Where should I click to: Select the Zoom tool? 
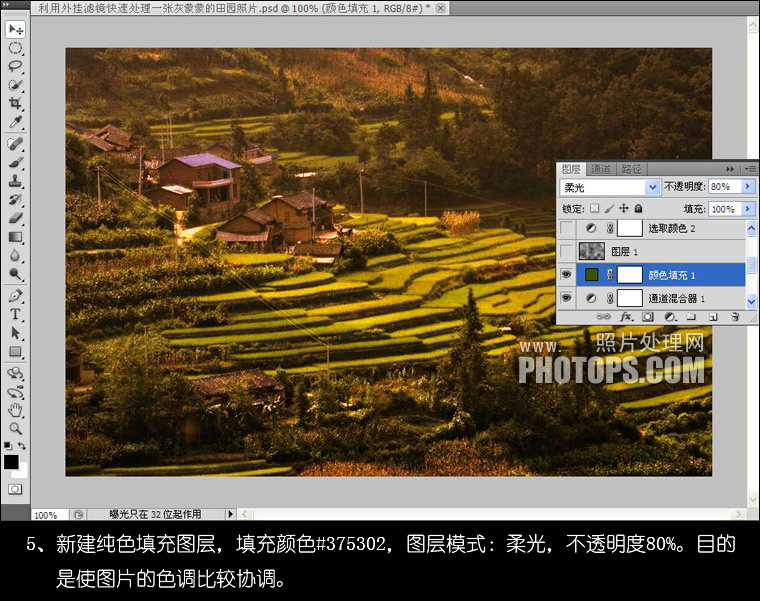tap(16, 428)
